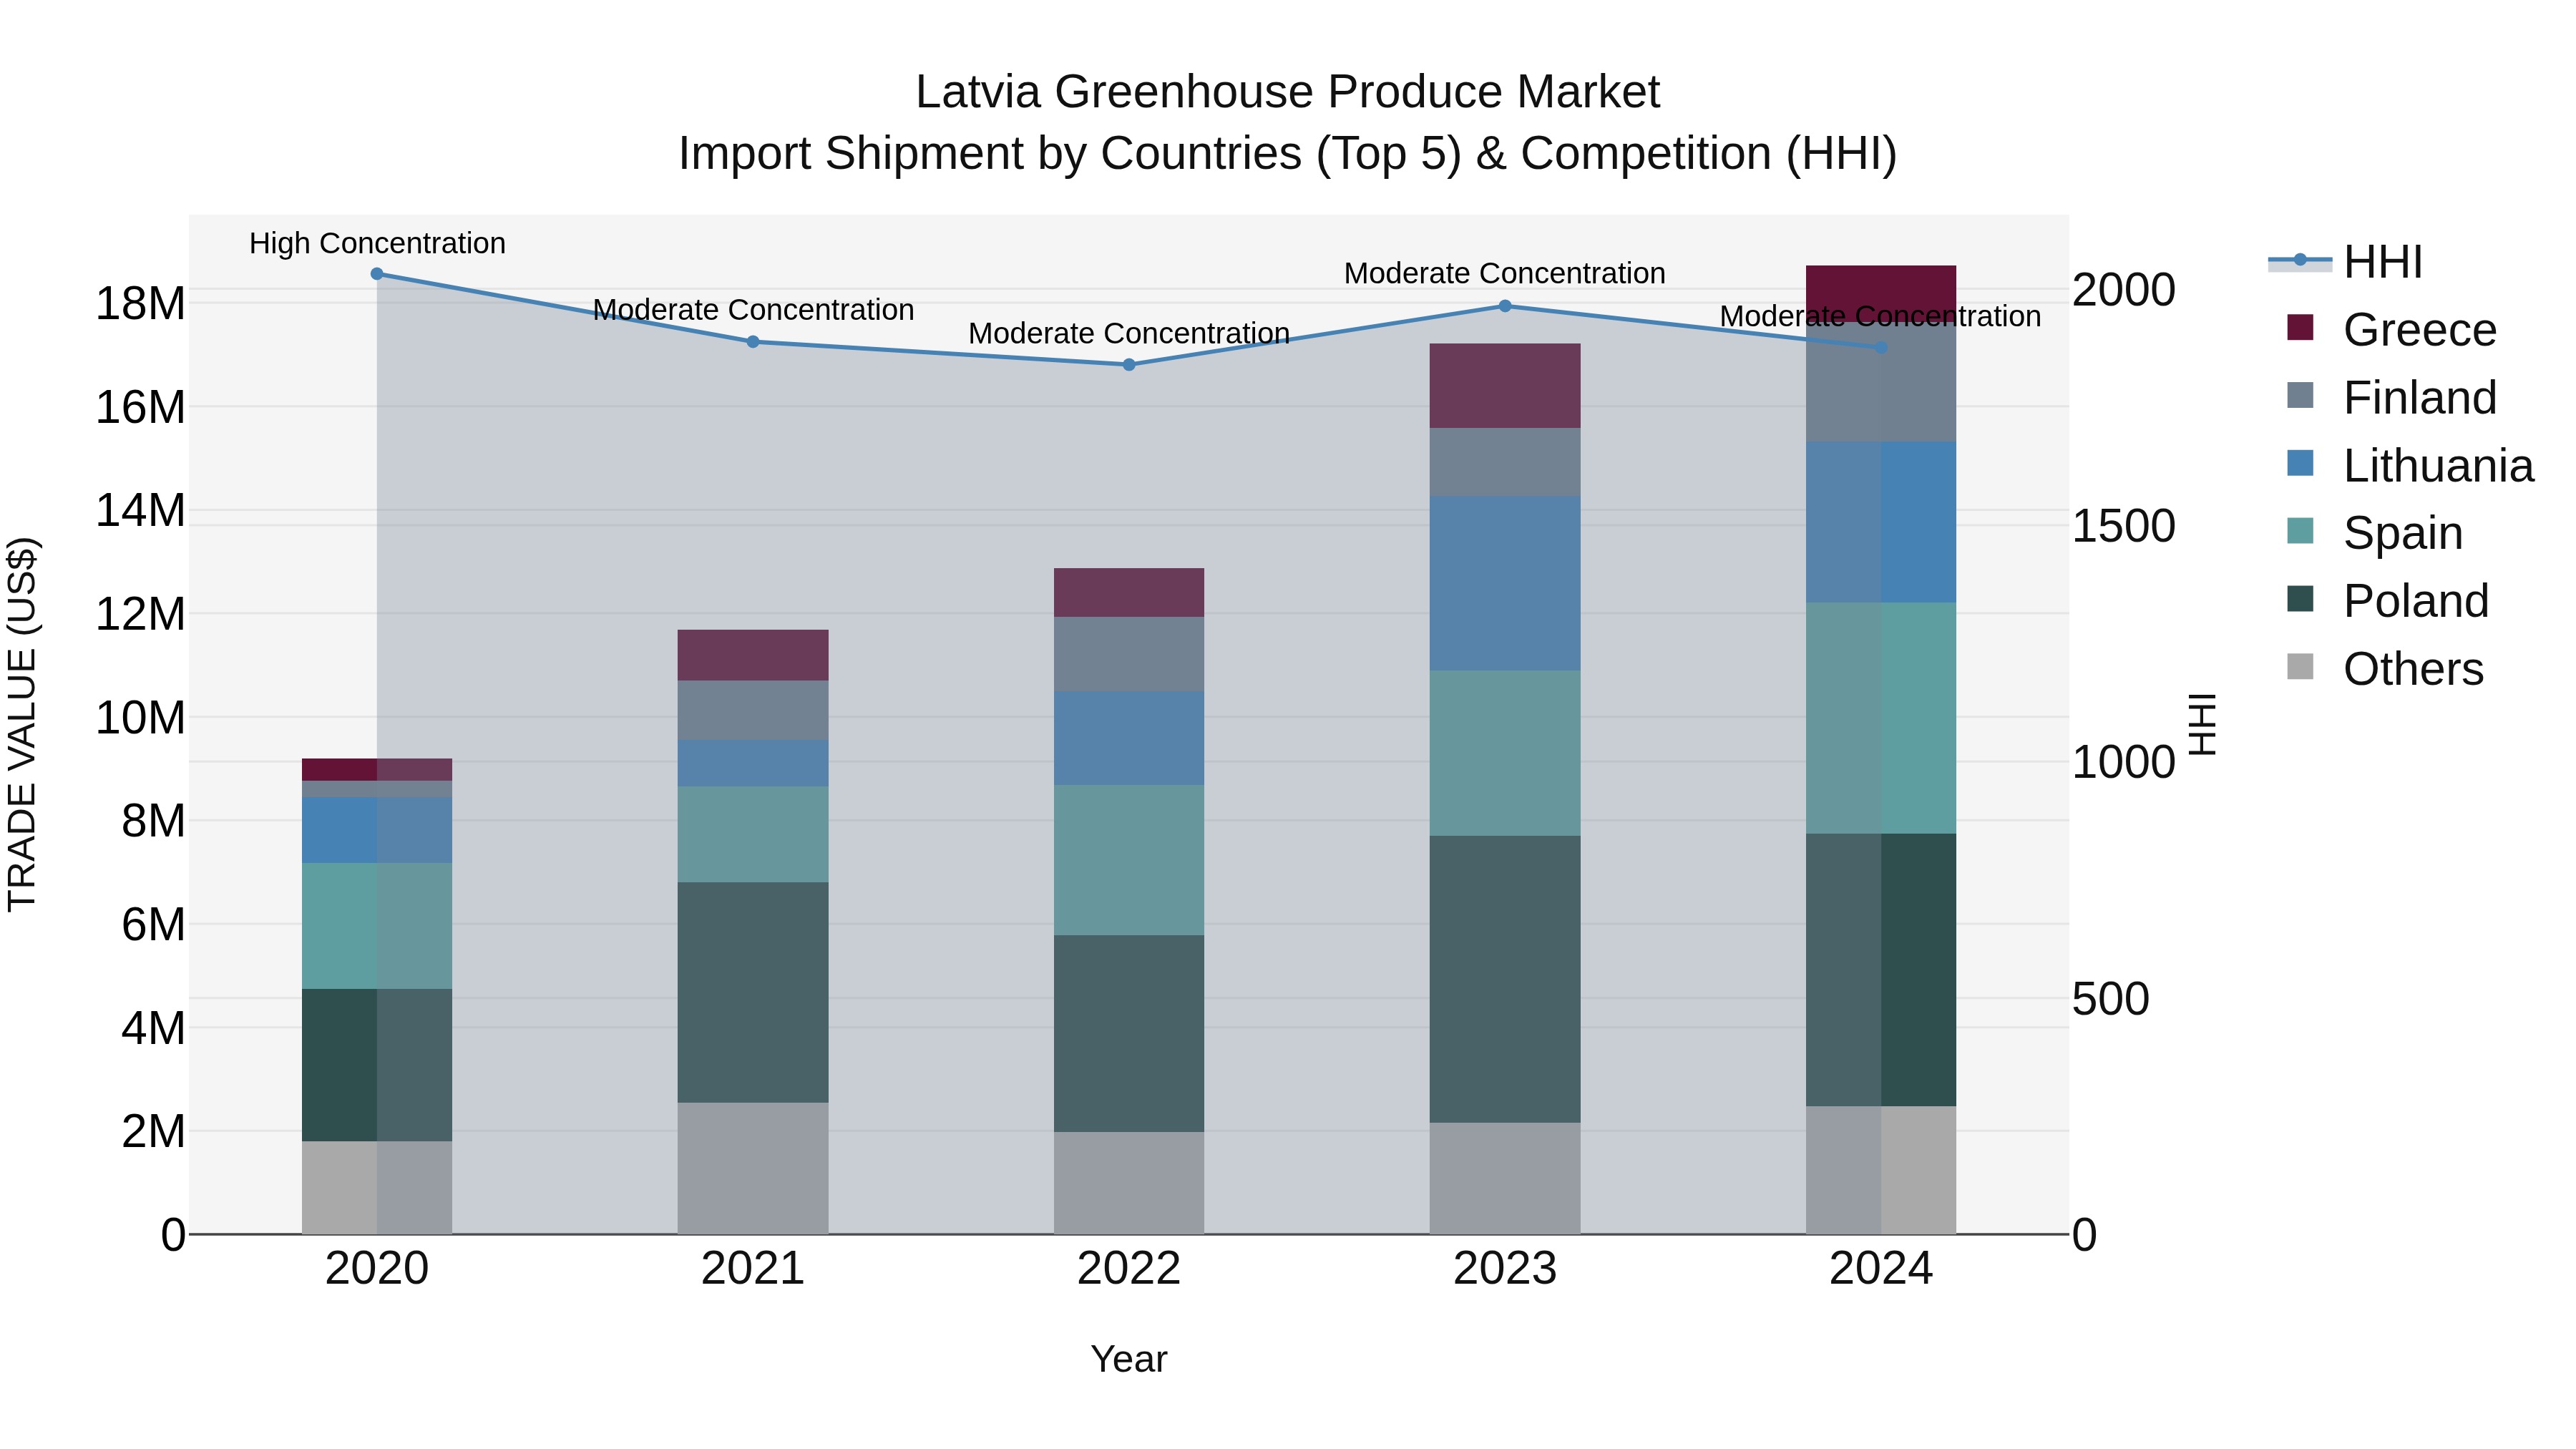Select the Others segment in the 2021 bar

coord(753,1168)
